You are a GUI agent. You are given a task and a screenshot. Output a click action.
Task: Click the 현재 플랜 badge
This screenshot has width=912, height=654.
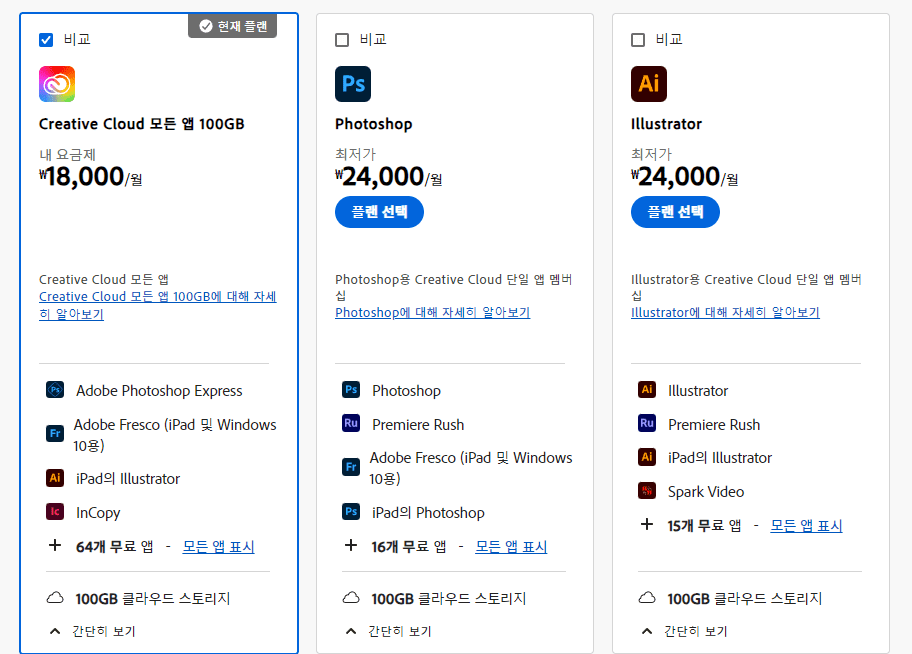232,25
